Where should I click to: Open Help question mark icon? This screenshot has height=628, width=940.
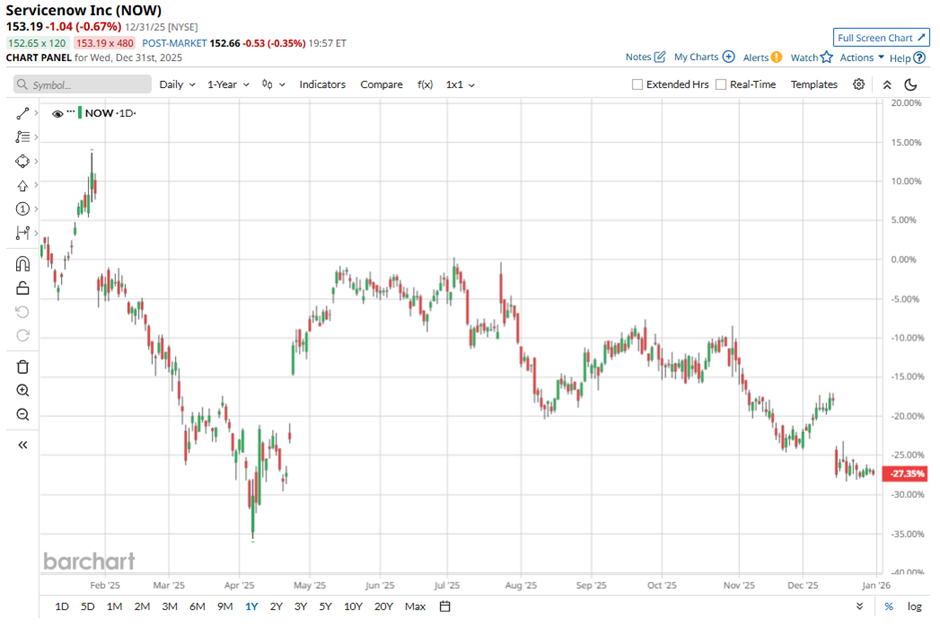pyautogui.click(x=919, y=58)
